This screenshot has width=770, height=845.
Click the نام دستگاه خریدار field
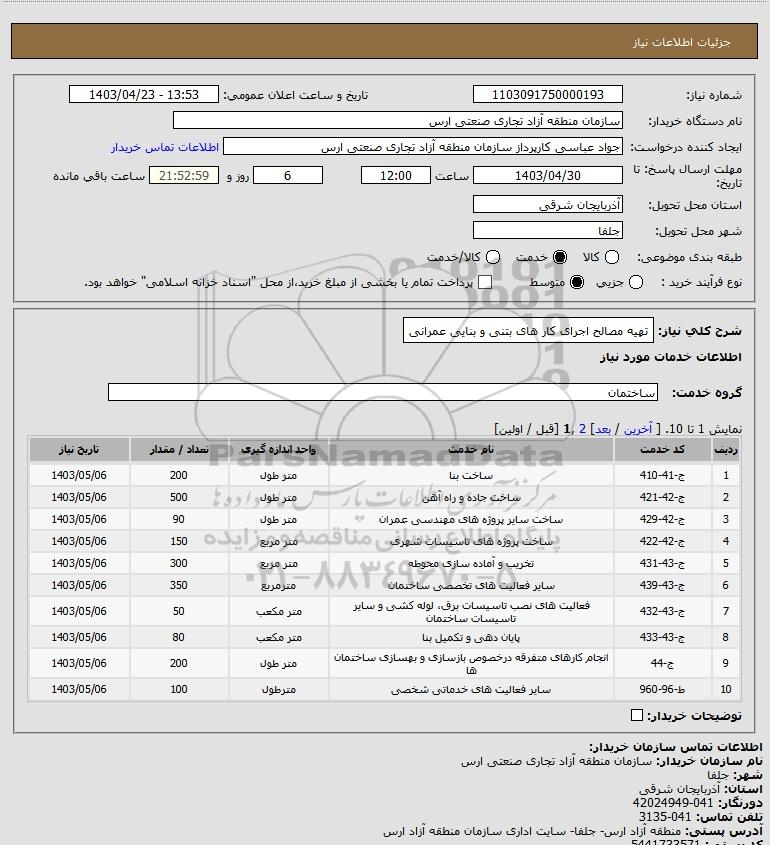click(x=398, y=120)
